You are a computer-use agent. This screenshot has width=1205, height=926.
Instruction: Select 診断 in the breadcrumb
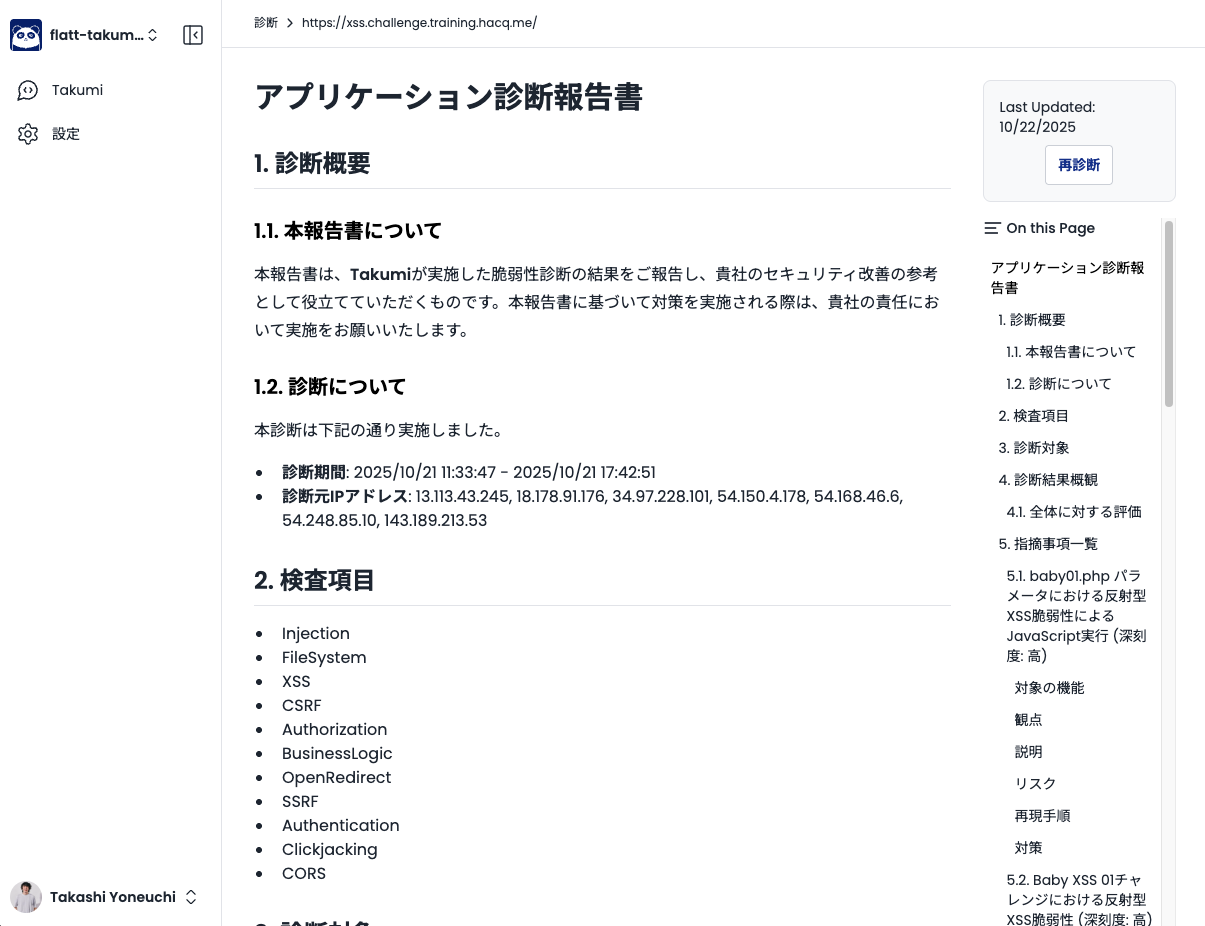click(265, 23)
